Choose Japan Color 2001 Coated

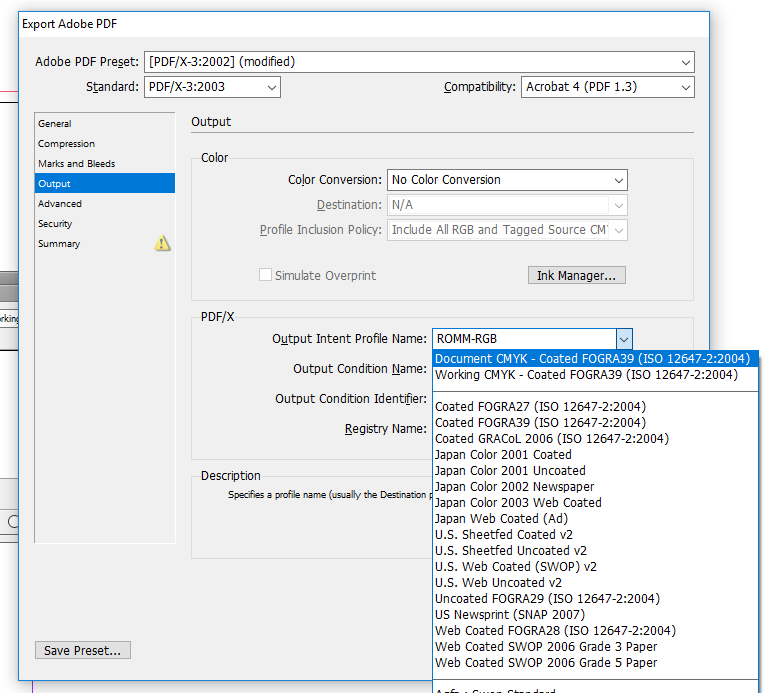click(595, 454)
